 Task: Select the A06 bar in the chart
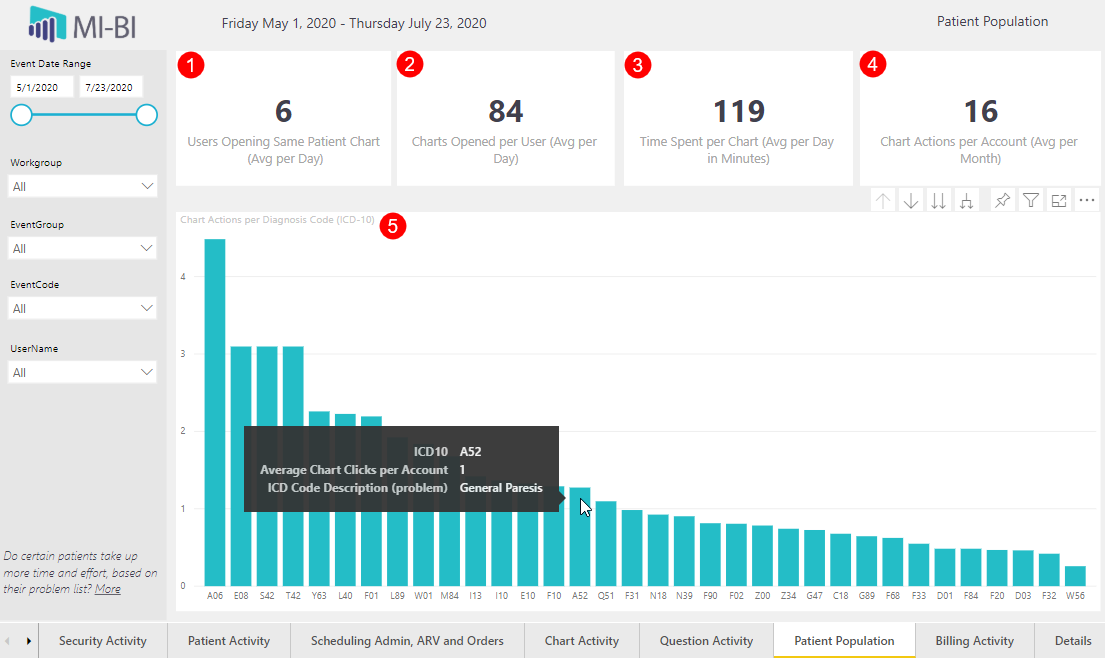[x=215, y=412]
